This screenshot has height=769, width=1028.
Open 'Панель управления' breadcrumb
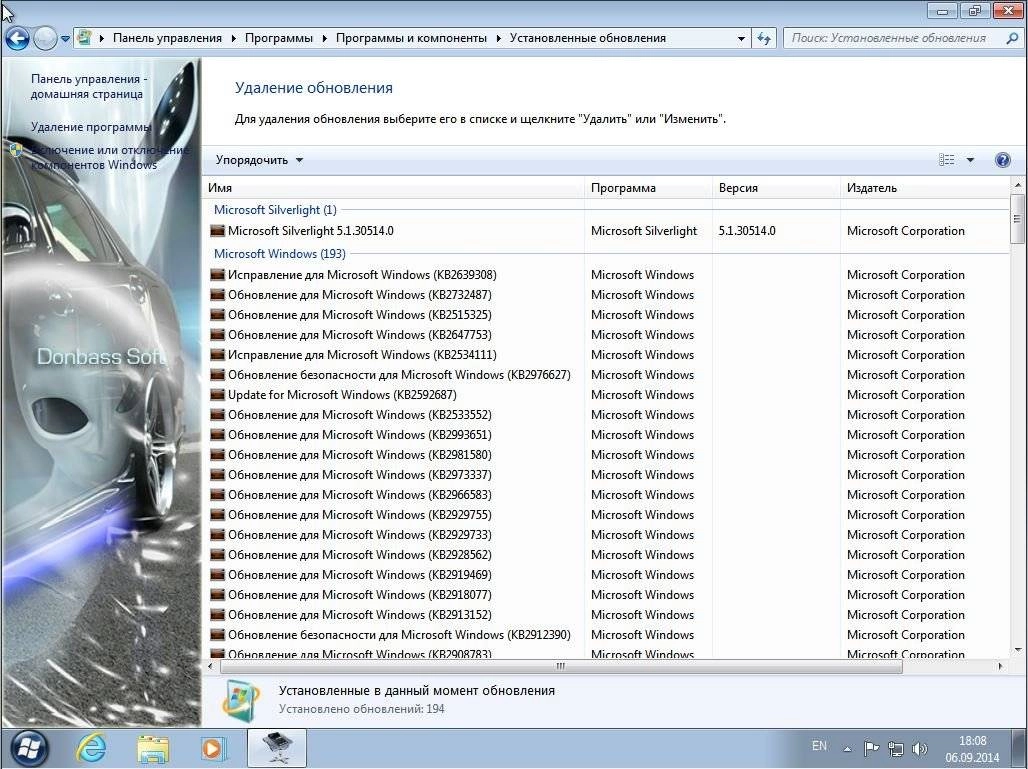tap(167, 38)
